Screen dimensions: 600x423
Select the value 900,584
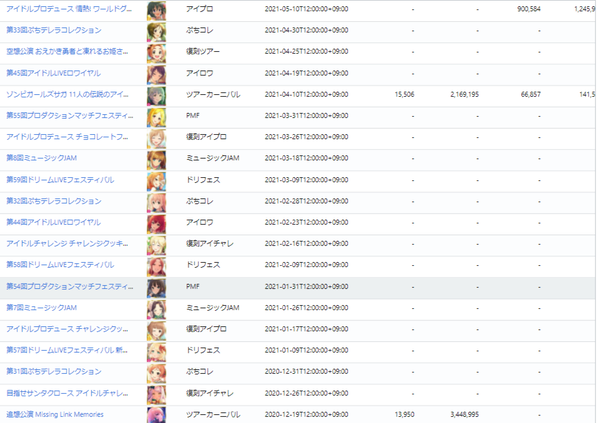click(529, 9)
